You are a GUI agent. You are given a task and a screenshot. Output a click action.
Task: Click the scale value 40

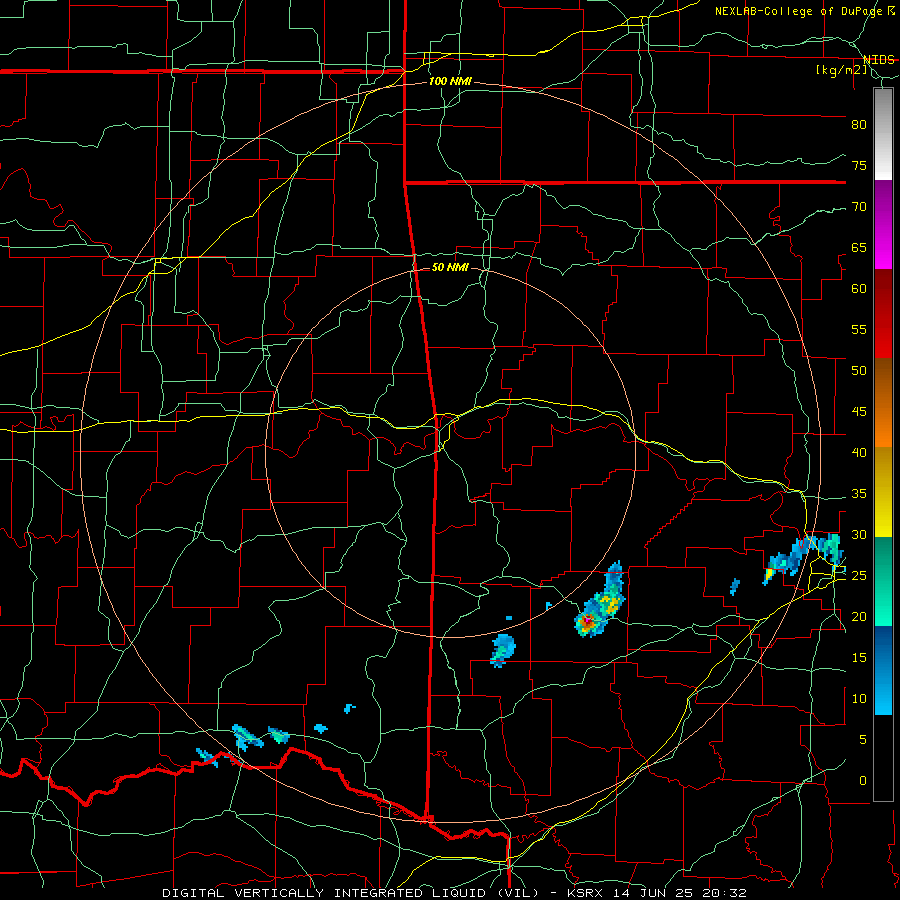click(x=859, y=452)
